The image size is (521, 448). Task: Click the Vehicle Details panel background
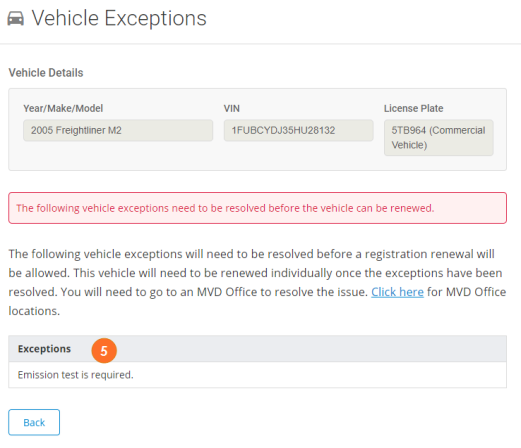(257, 162)
